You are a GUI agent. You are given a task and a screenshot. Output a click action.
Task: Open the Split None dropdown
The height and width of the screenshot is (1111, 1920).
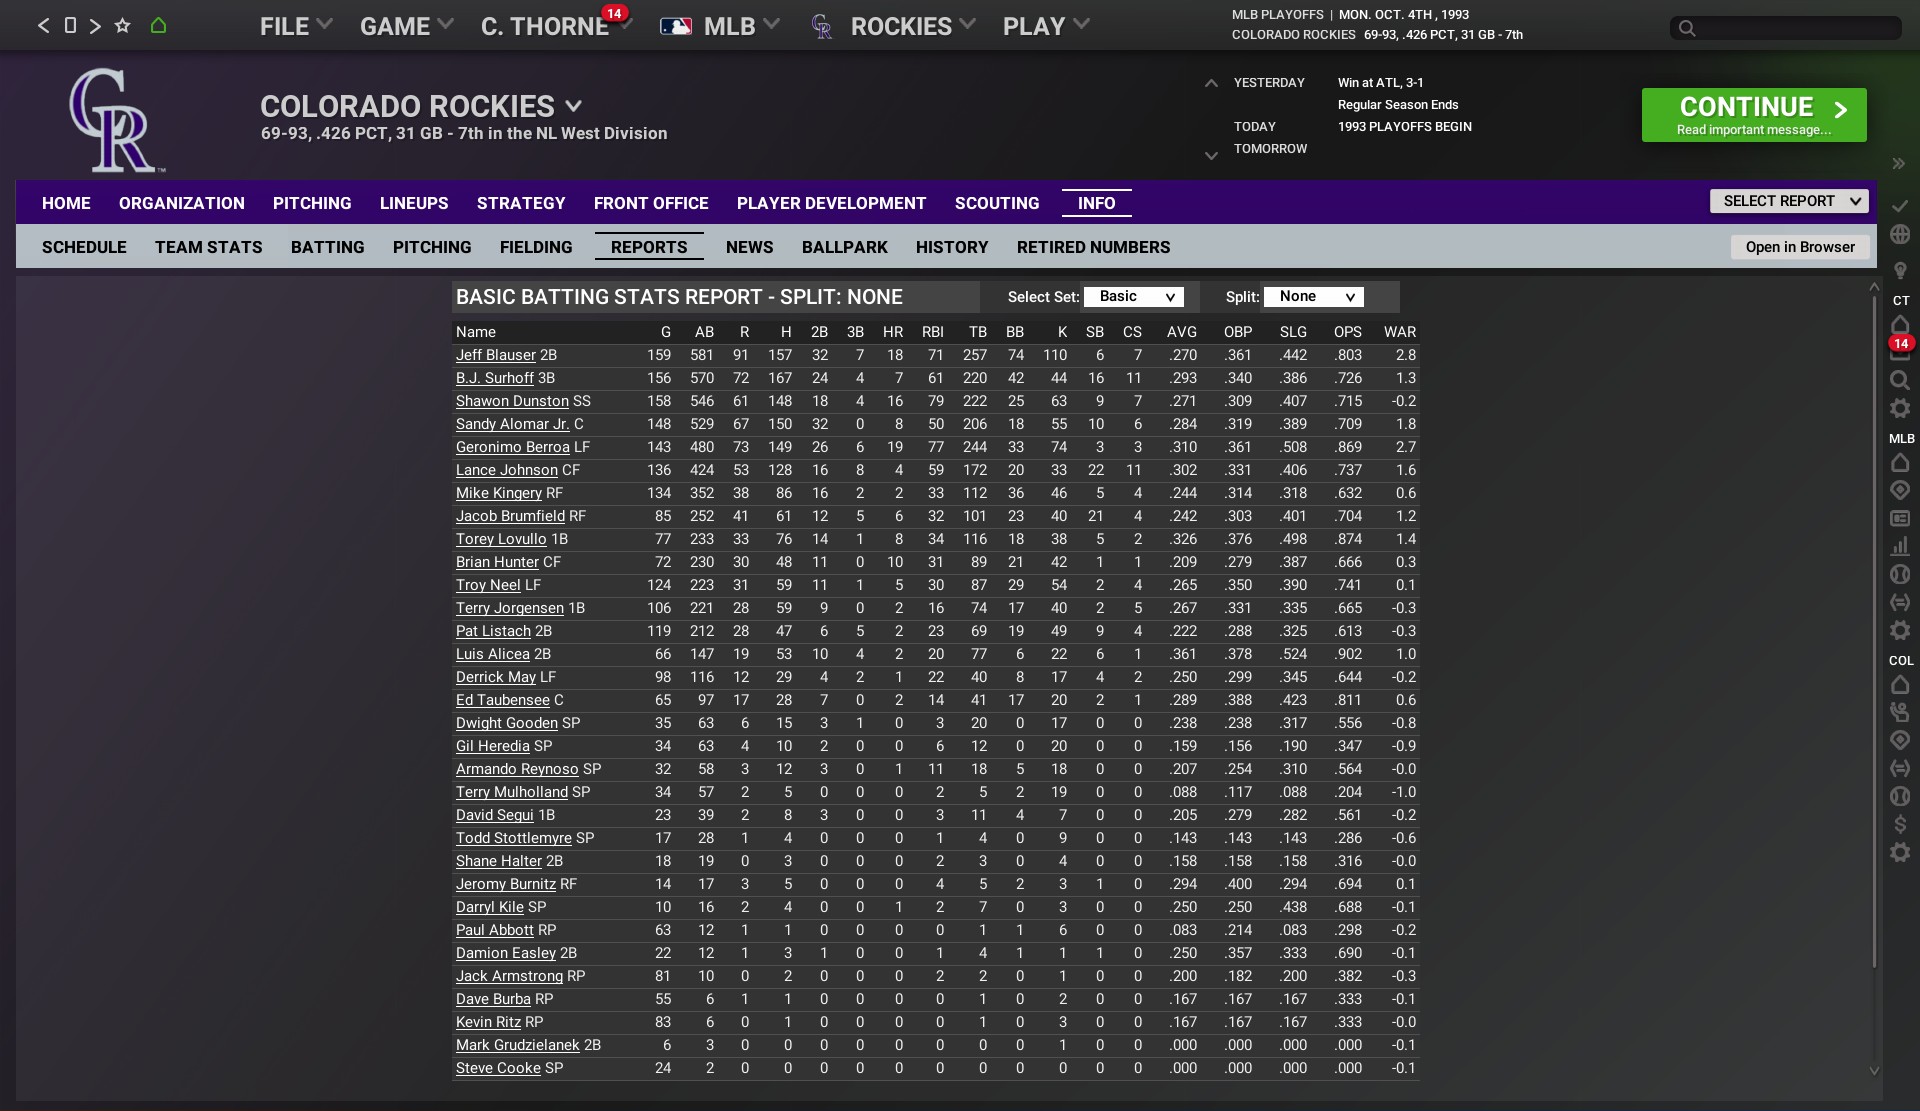pos(1314,297)
